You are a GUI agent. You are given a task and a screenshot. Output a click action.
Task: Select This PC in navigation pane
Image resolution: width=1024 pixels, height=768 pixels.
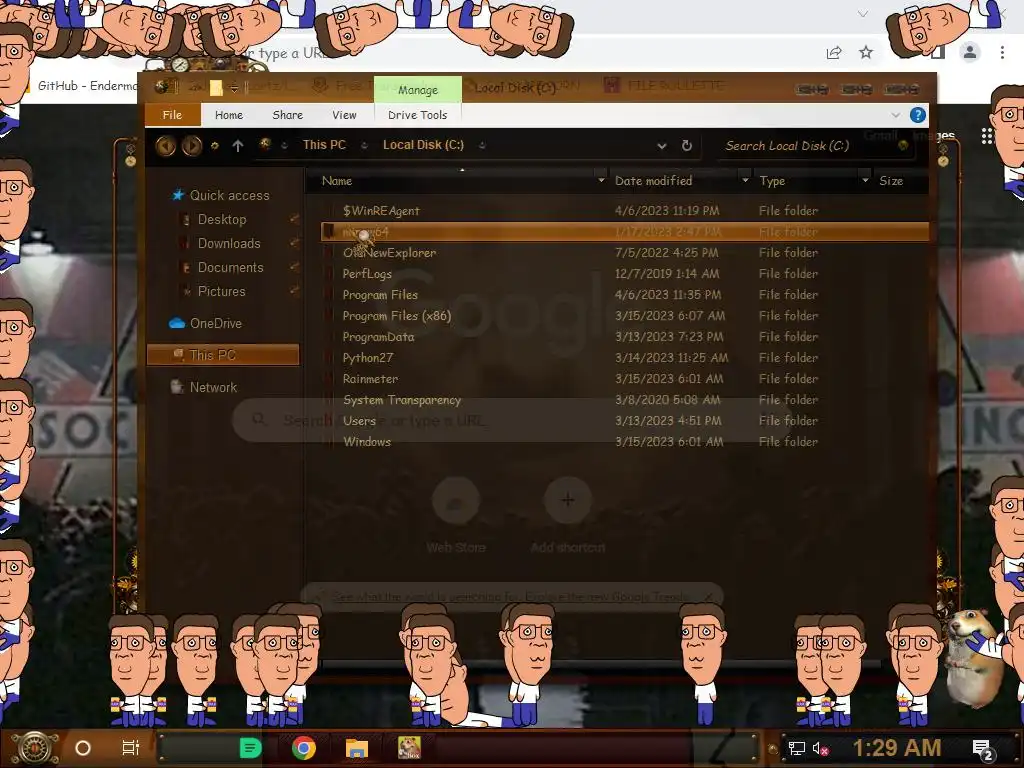coord(223,355)
